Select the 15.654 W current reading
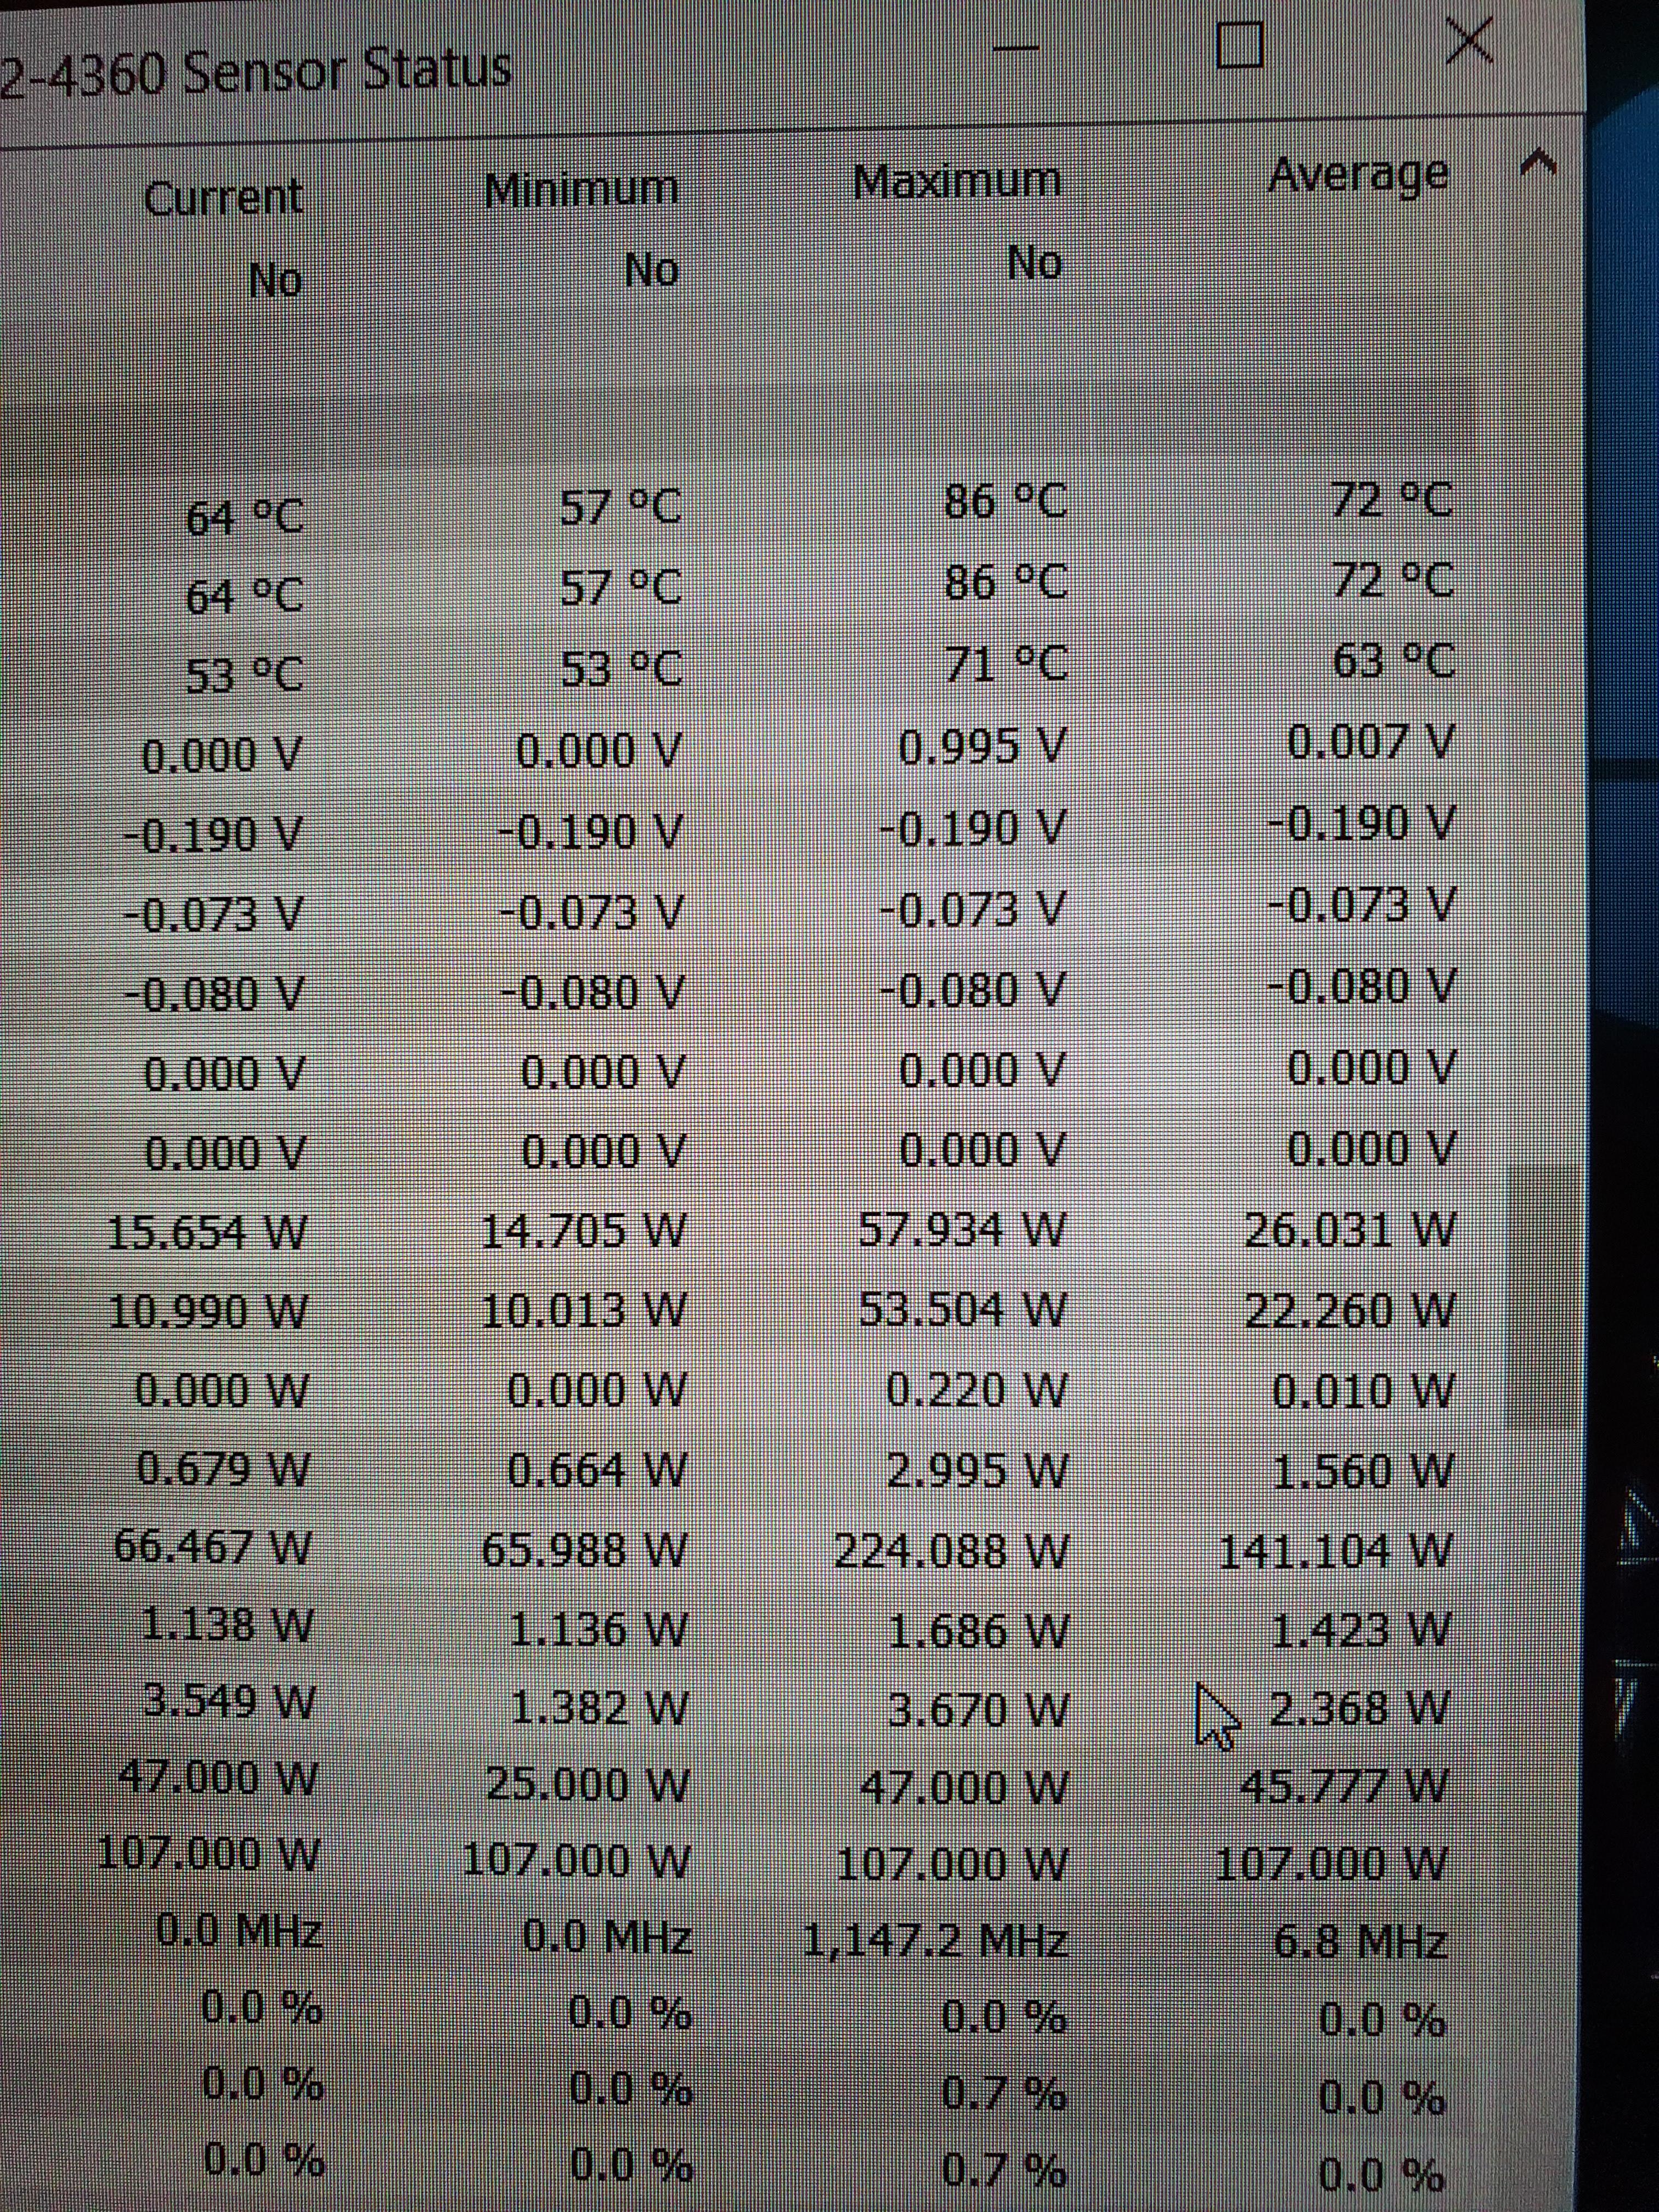 click(207, 1231)
